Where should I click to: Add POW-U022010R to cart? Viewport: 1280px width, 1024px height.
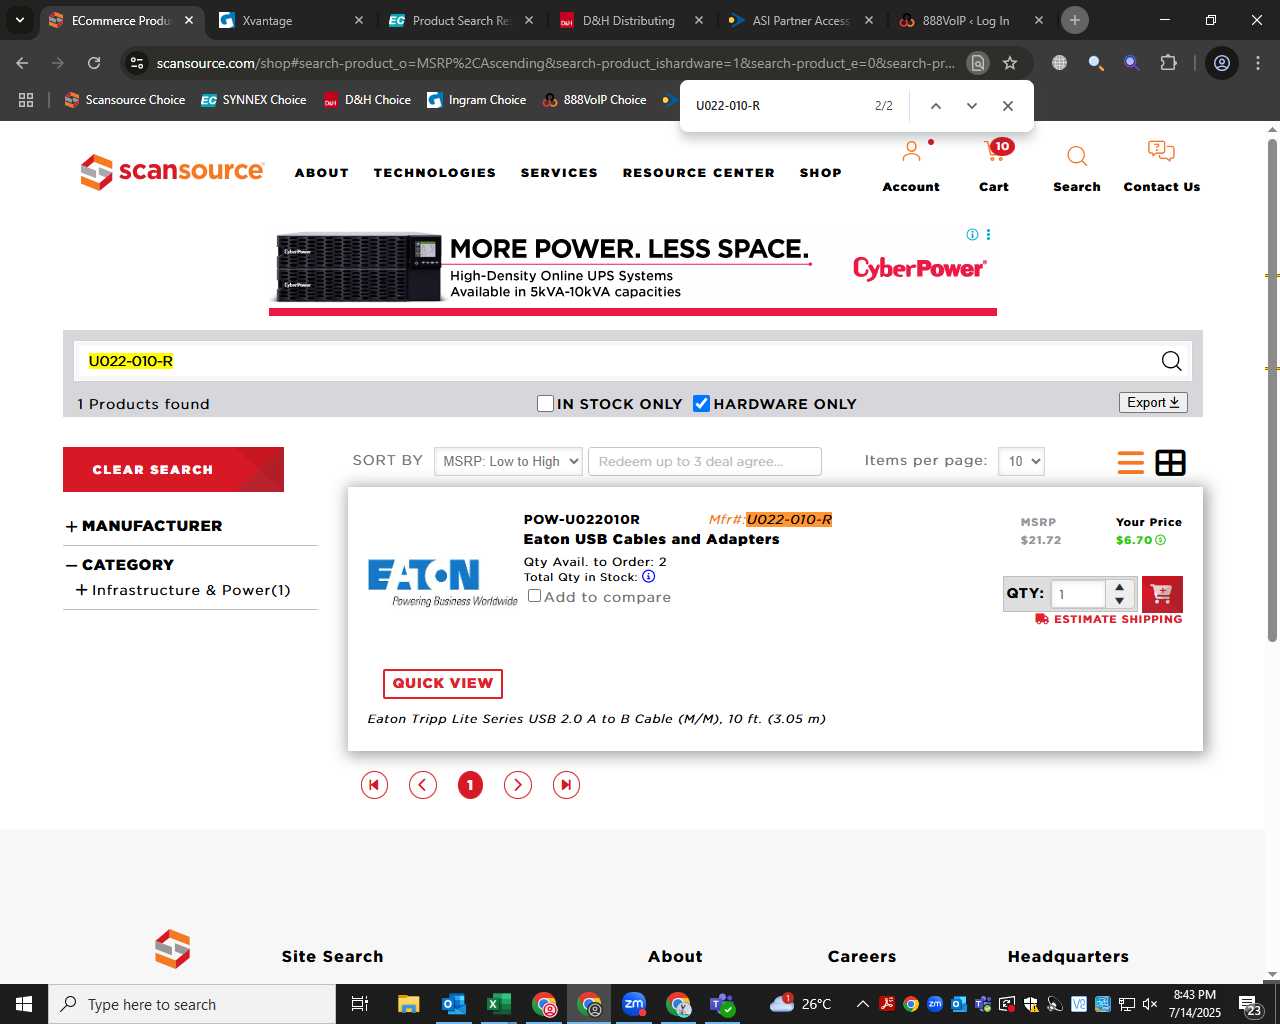tap(1162, 594)
